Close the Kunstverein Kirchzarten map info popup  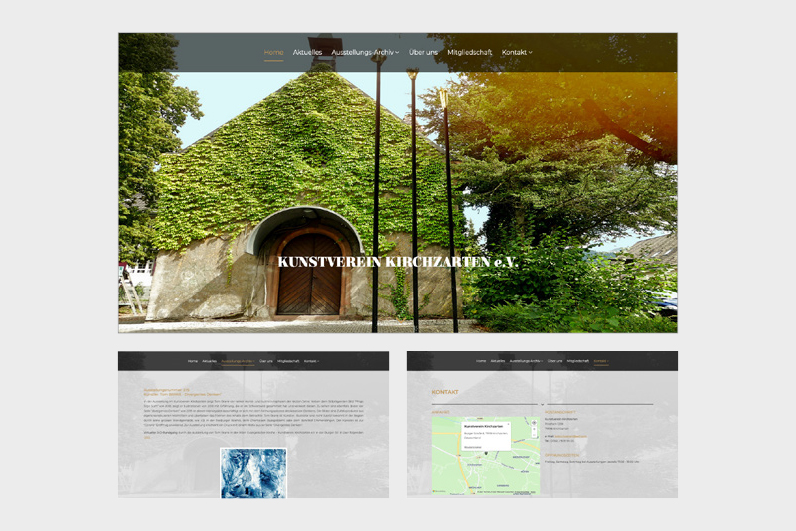tap(508, 424)
